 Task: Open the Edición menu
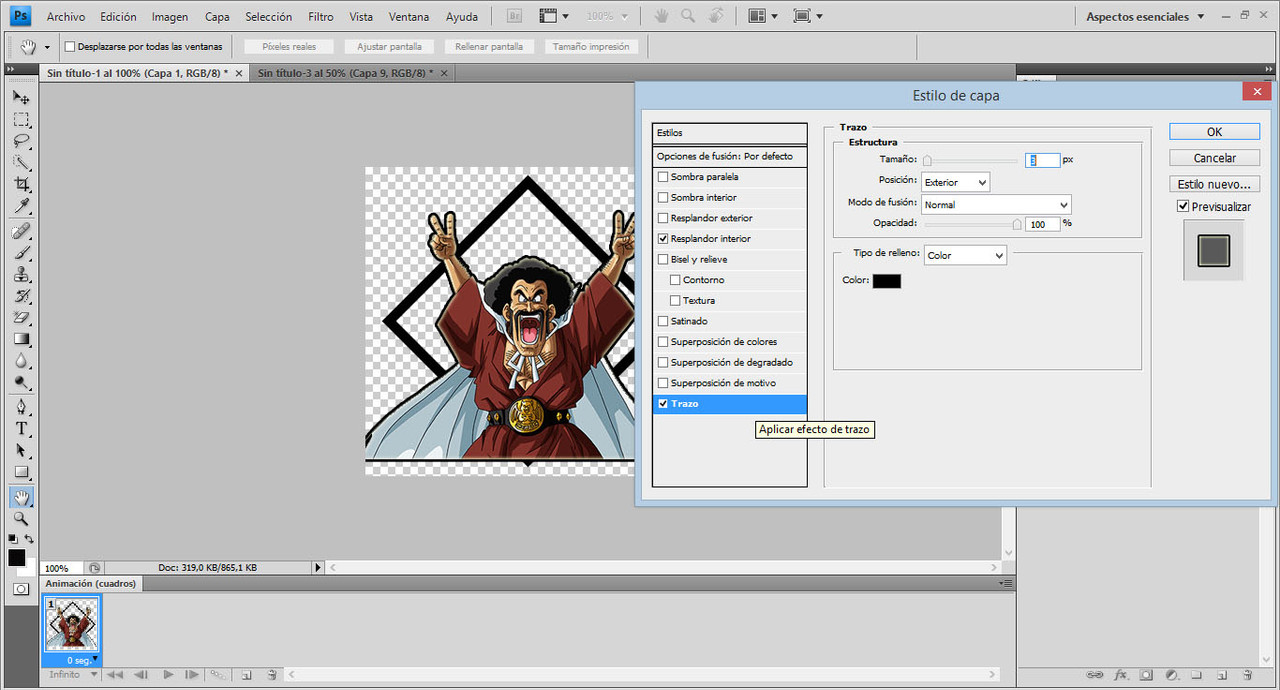tap(118, 17)
